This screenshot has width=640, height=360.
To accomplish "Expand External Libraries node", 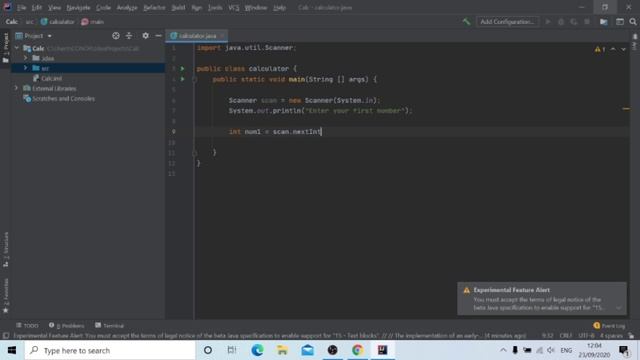I will pyautogui.click(x=17, y=88).
